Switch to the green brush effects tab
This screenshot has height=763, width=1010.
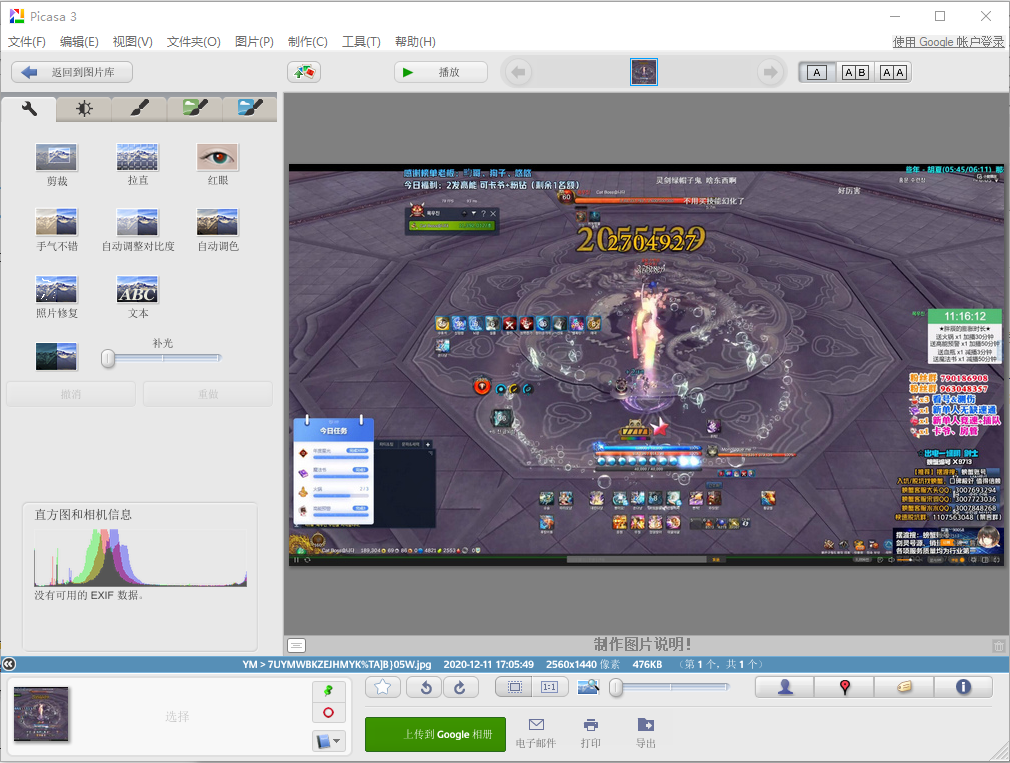pyautogui.click(x=195, y=109)
